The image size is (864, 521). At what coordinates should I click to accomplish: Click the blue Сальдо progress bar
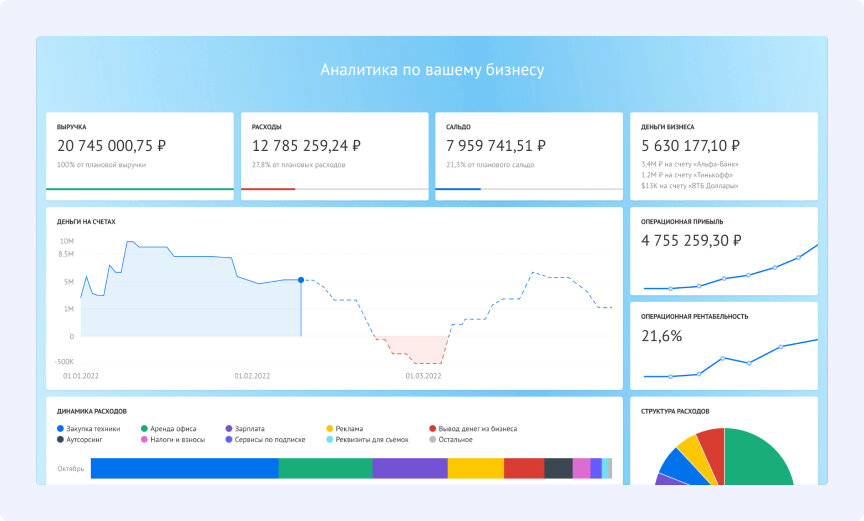(x=458, y=189)
